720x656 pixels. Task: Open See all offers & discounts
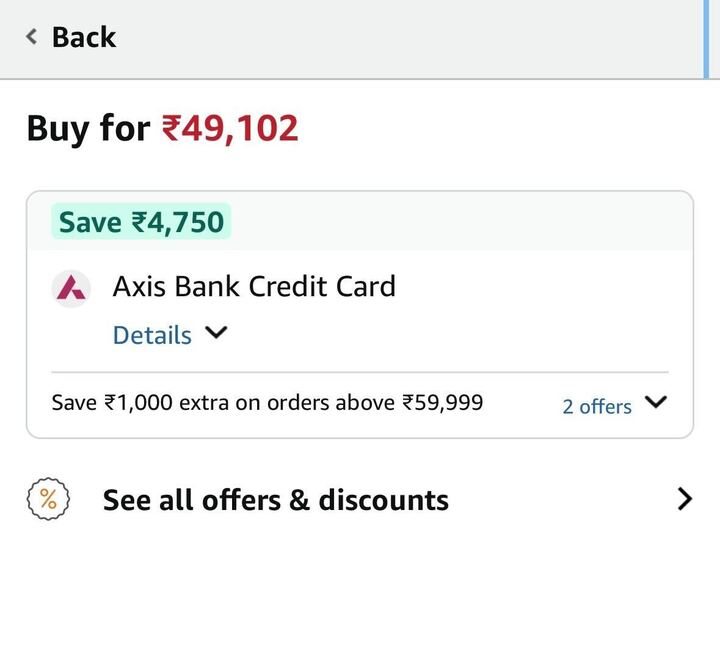click(276, 499)
